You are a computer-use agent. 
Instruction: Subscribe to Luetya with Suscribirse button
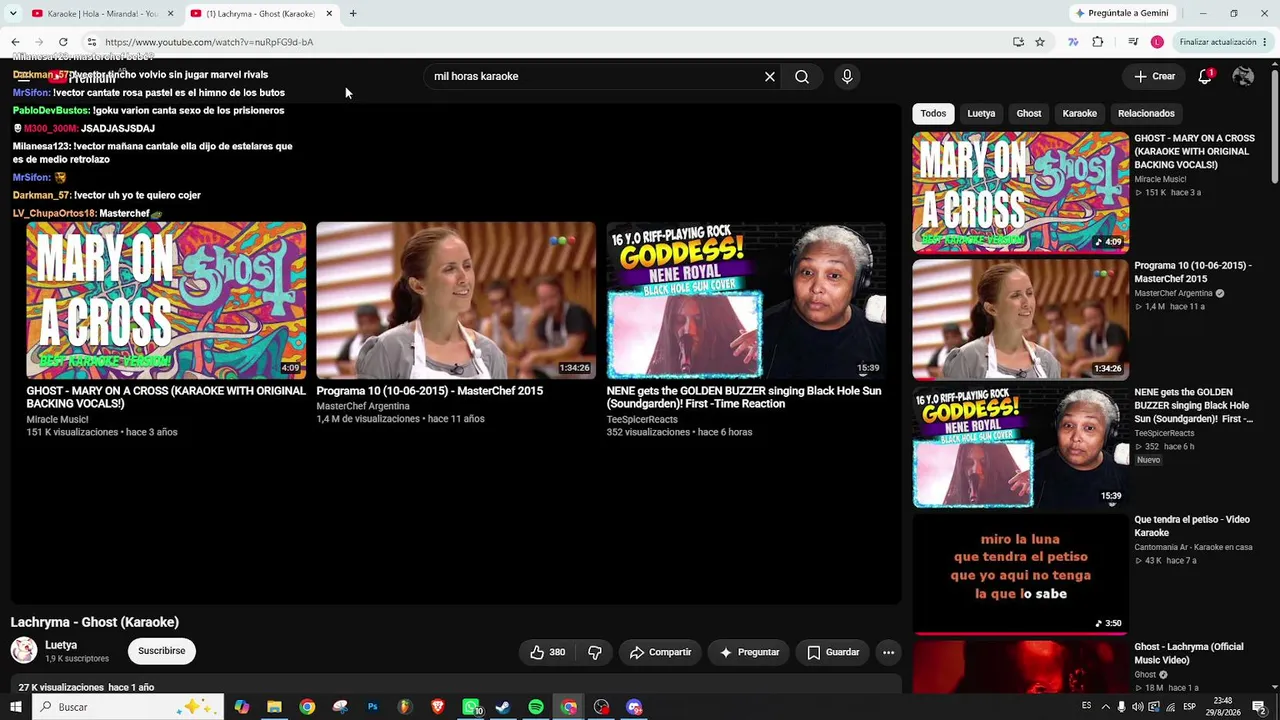(161, 651)
